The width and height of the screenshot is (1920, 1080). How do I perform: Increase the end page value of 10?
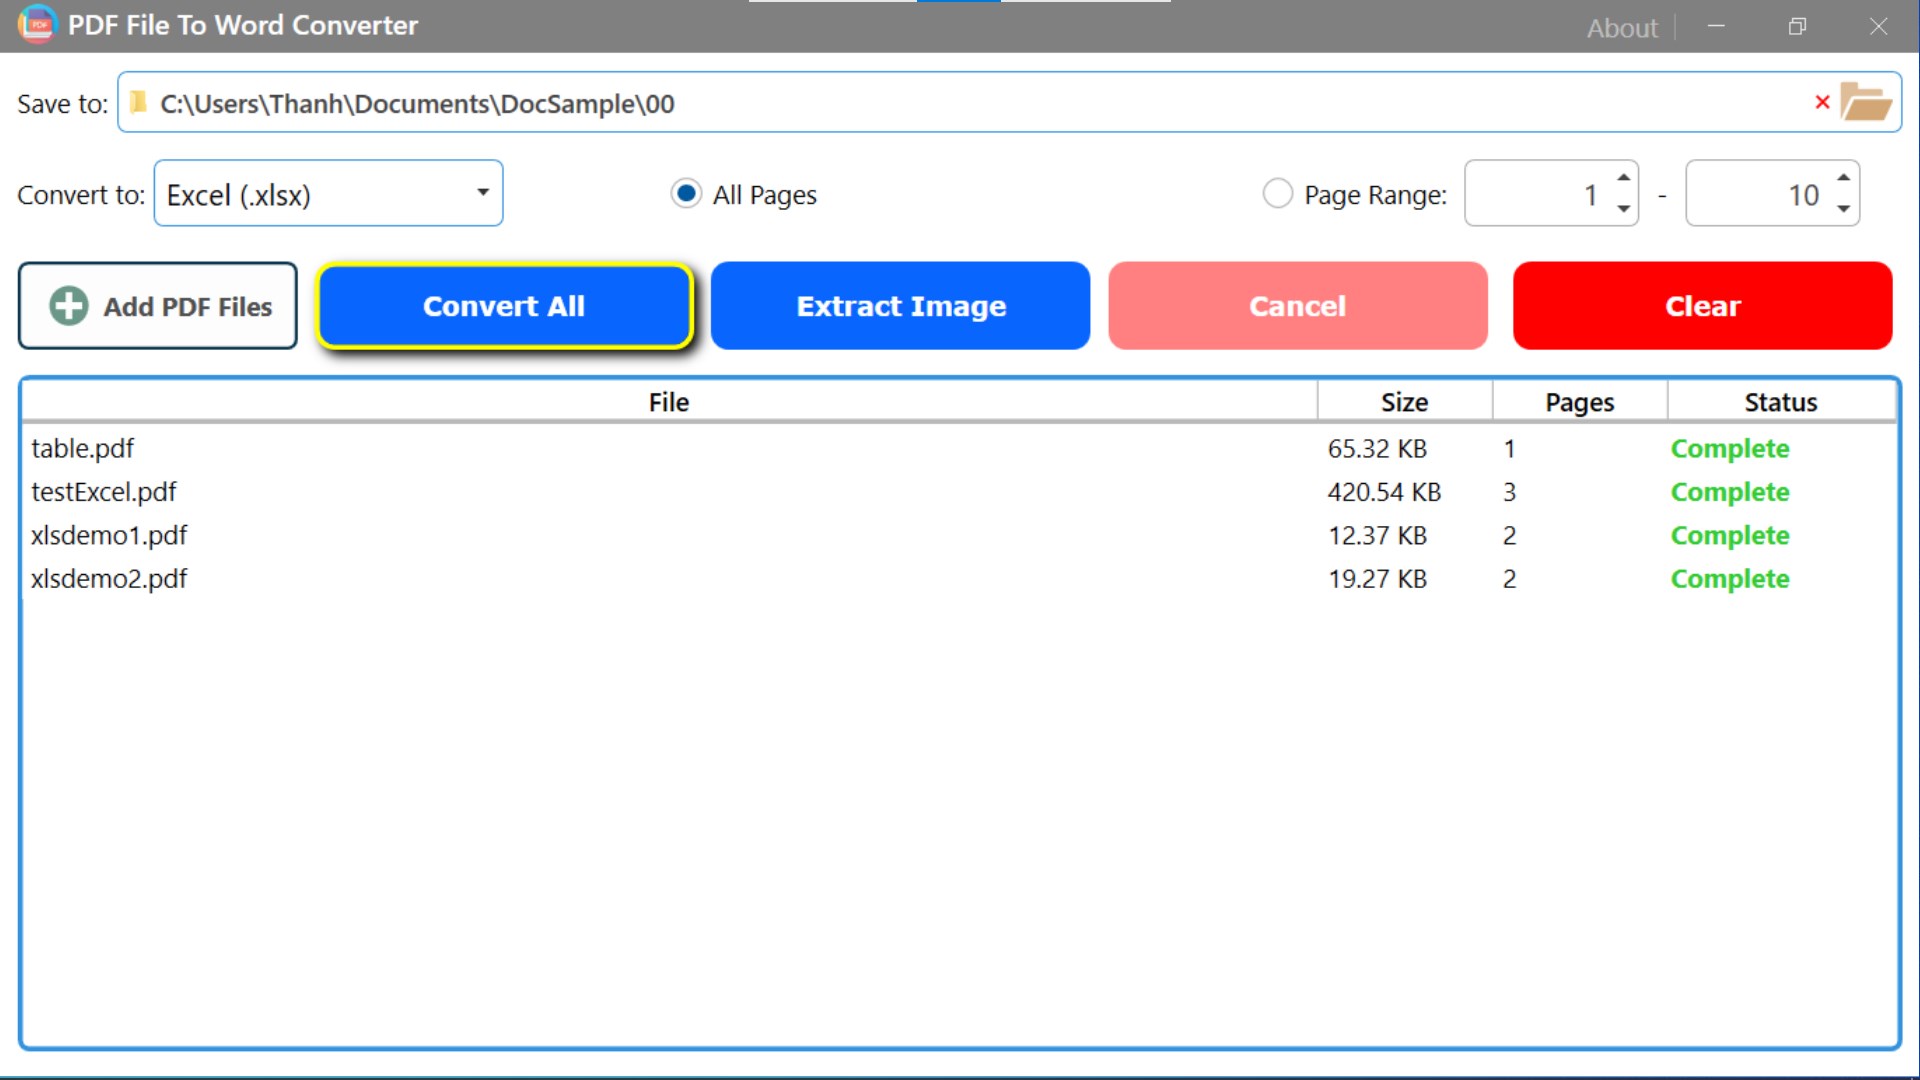(1843, 177)
